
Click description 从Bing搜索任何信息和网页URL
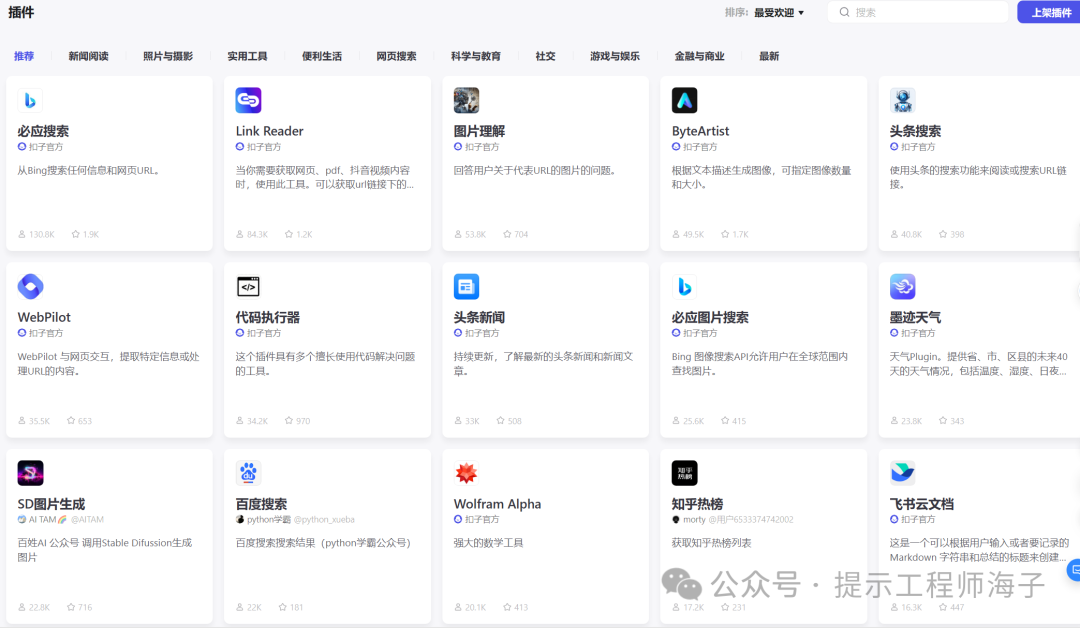(x=90, y=171)
